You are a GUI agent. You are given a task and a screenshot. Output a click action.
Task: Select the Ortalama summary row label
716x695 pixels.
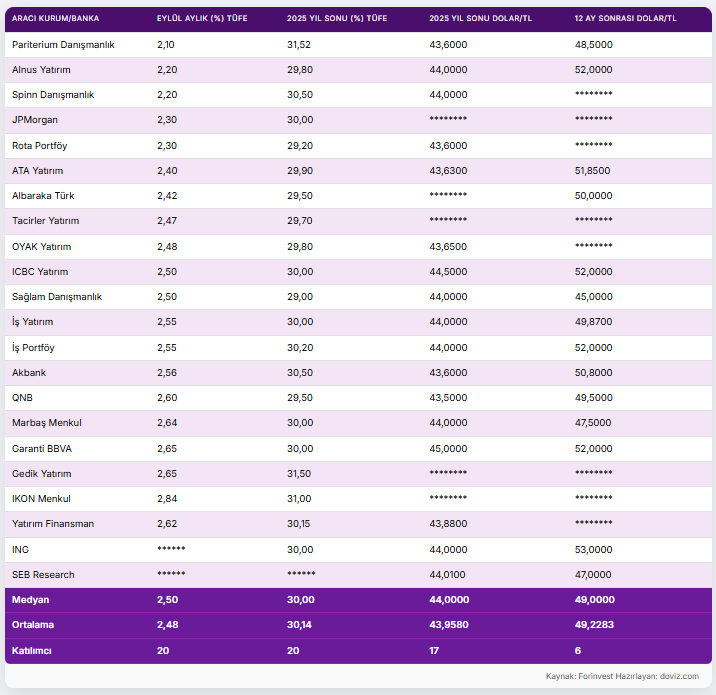click(33, 625)
